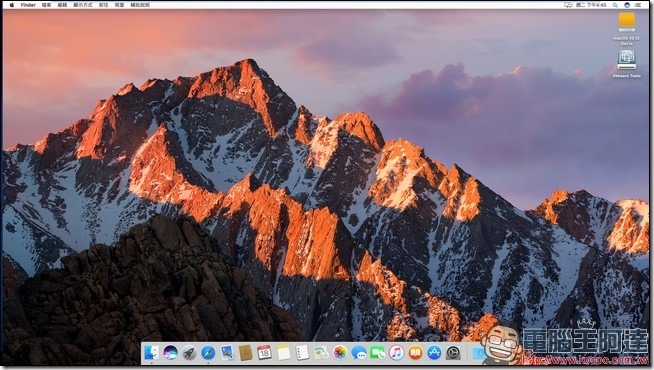This screenshot has width=654, height=370.
Task: Click display mirroring icon in menu bar
Action: [x=568, y=5]
